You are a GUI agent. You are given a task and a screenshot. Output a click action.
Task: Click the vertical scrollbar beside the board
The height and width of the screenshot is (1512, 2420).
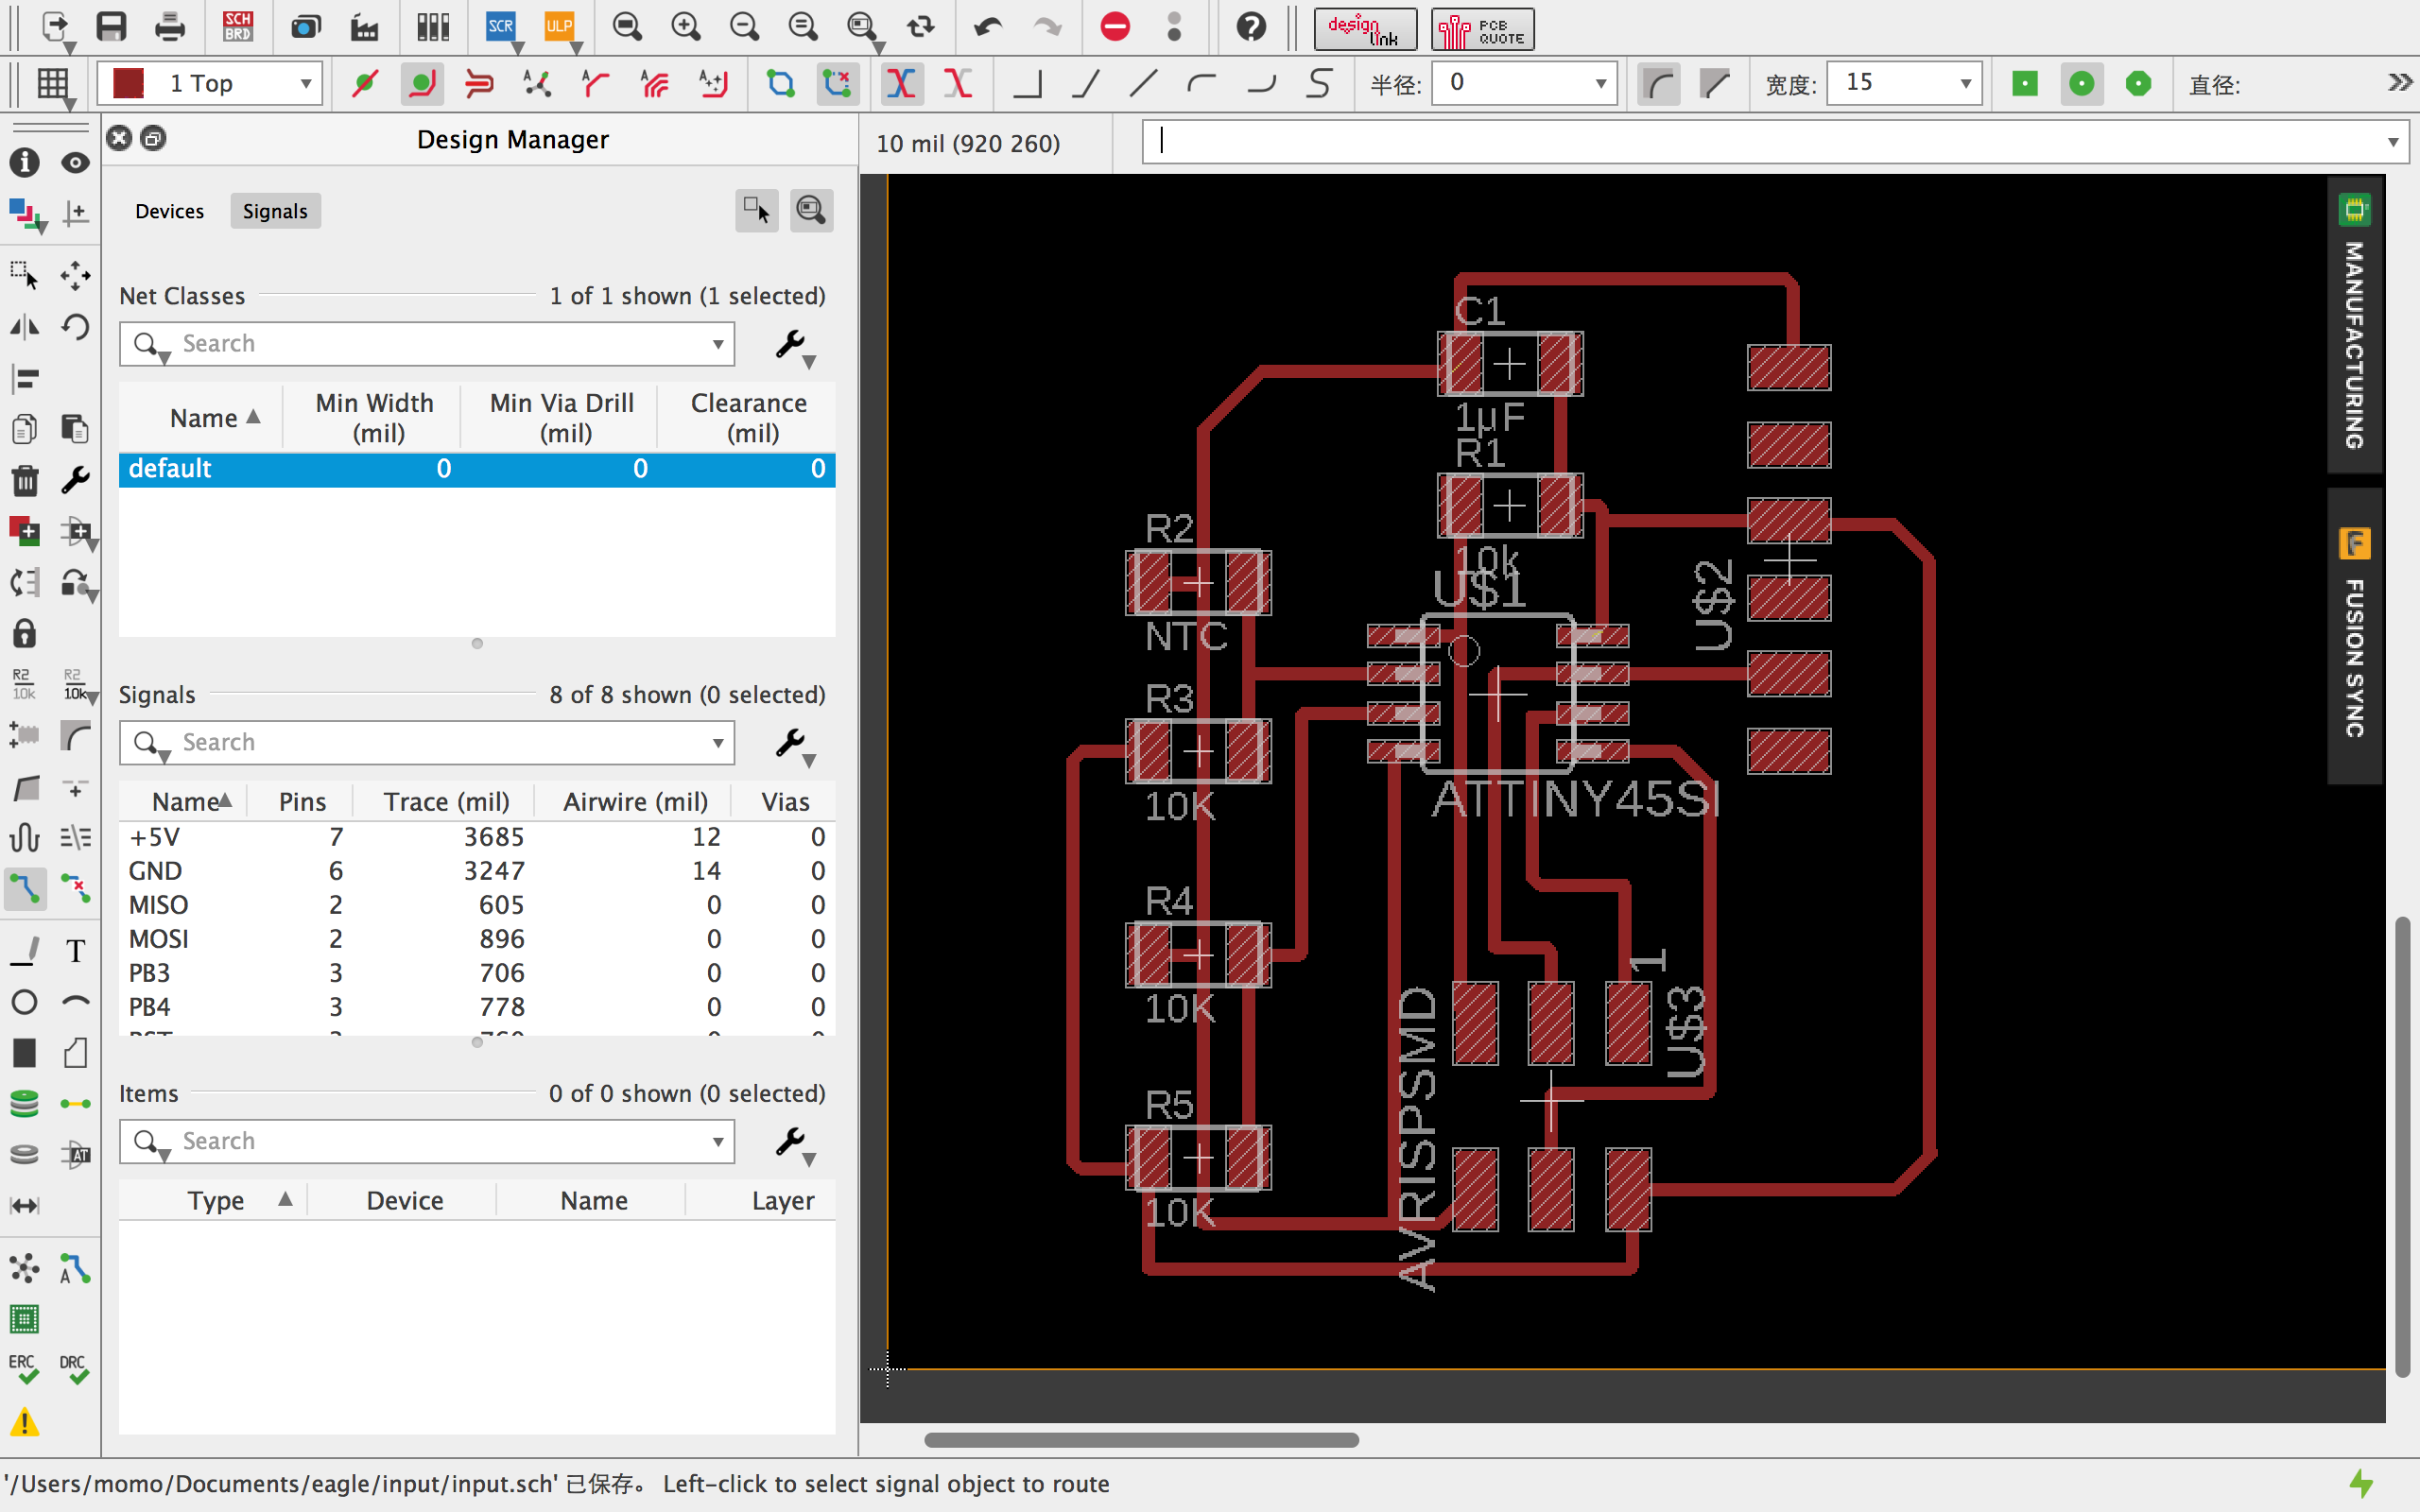pos(2403,1146)
